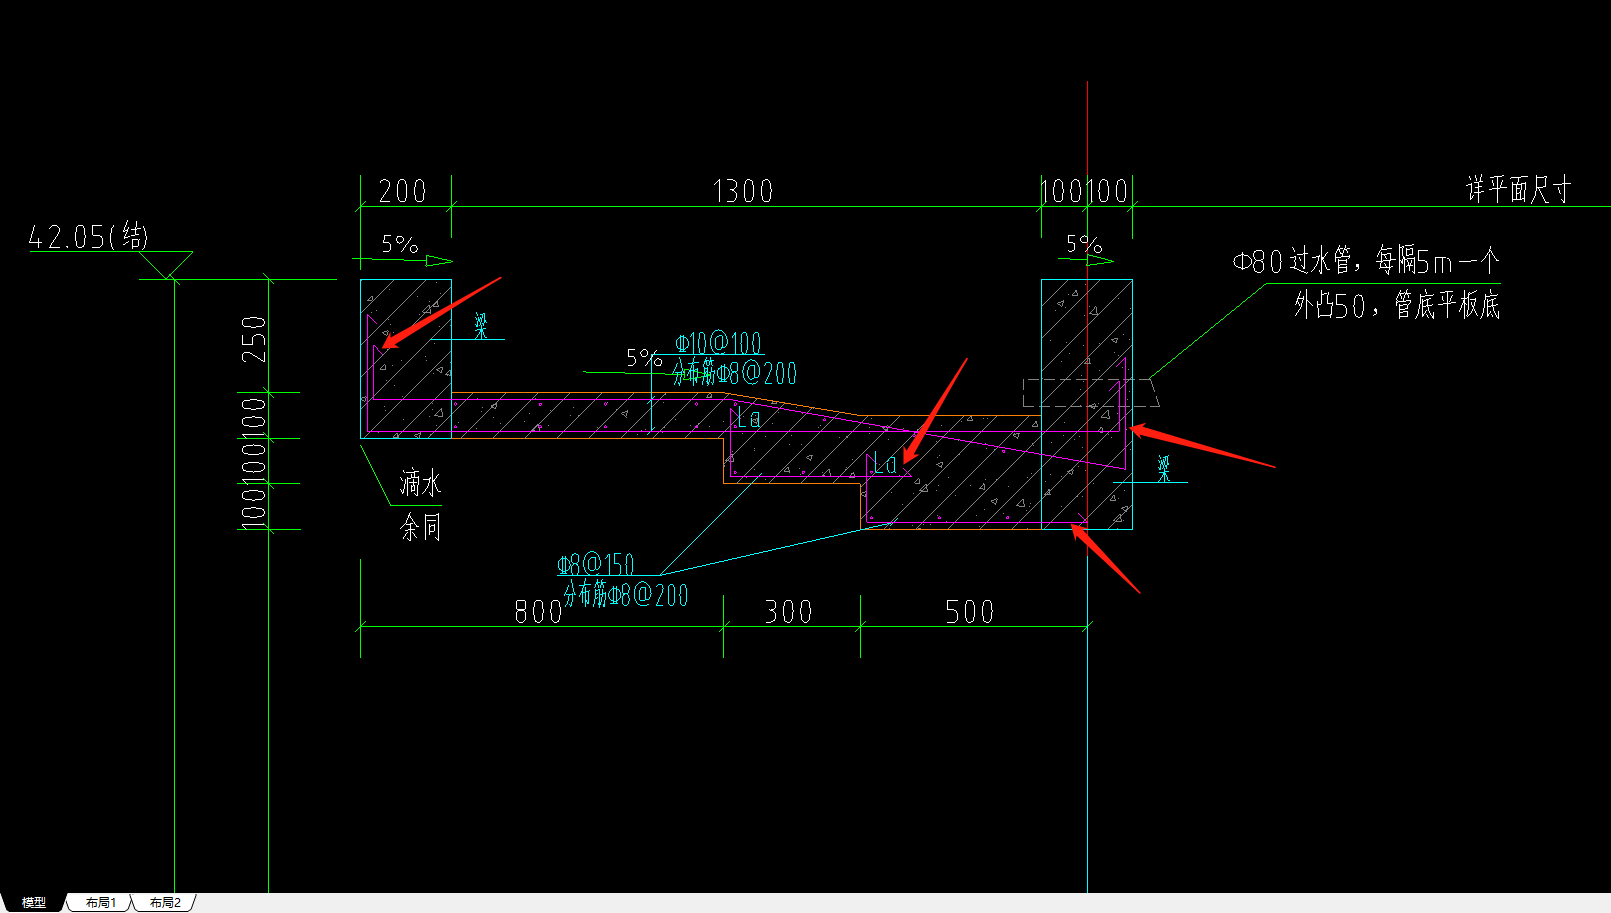Select the 250 vertical dimension text
Screen dimensions: 1611x913
pyautogui.click(x=255, y=339)
